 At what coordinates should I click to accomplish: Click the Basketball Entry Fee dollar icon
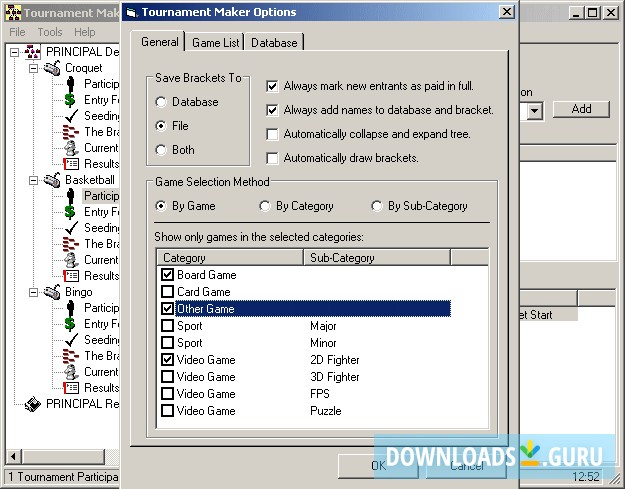click(70, 212)
